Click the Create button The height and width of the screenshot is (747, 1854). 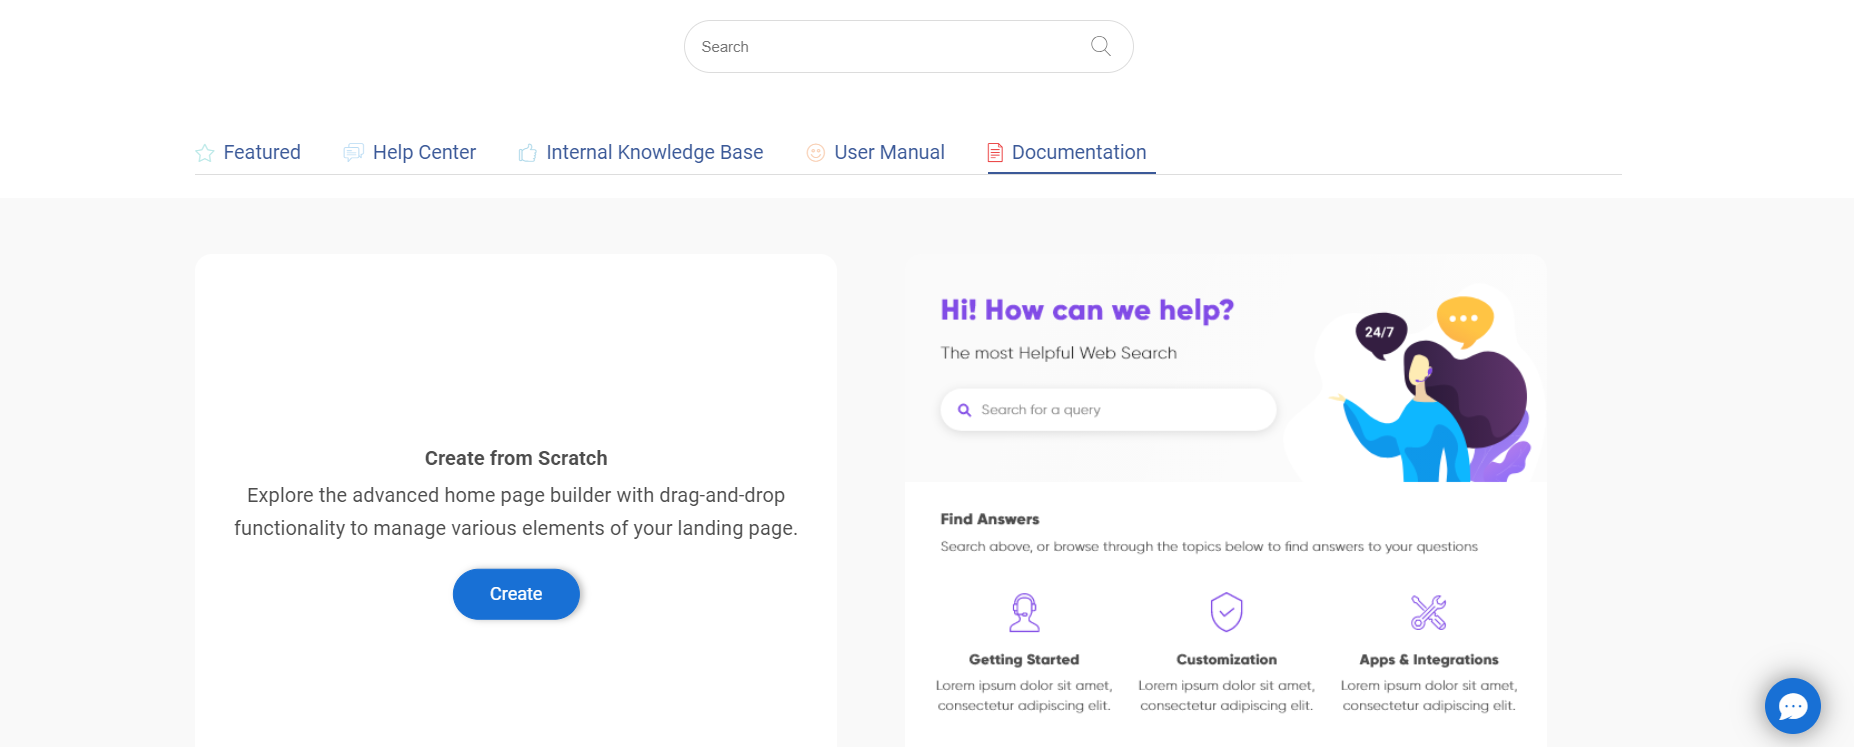point(516,594)
